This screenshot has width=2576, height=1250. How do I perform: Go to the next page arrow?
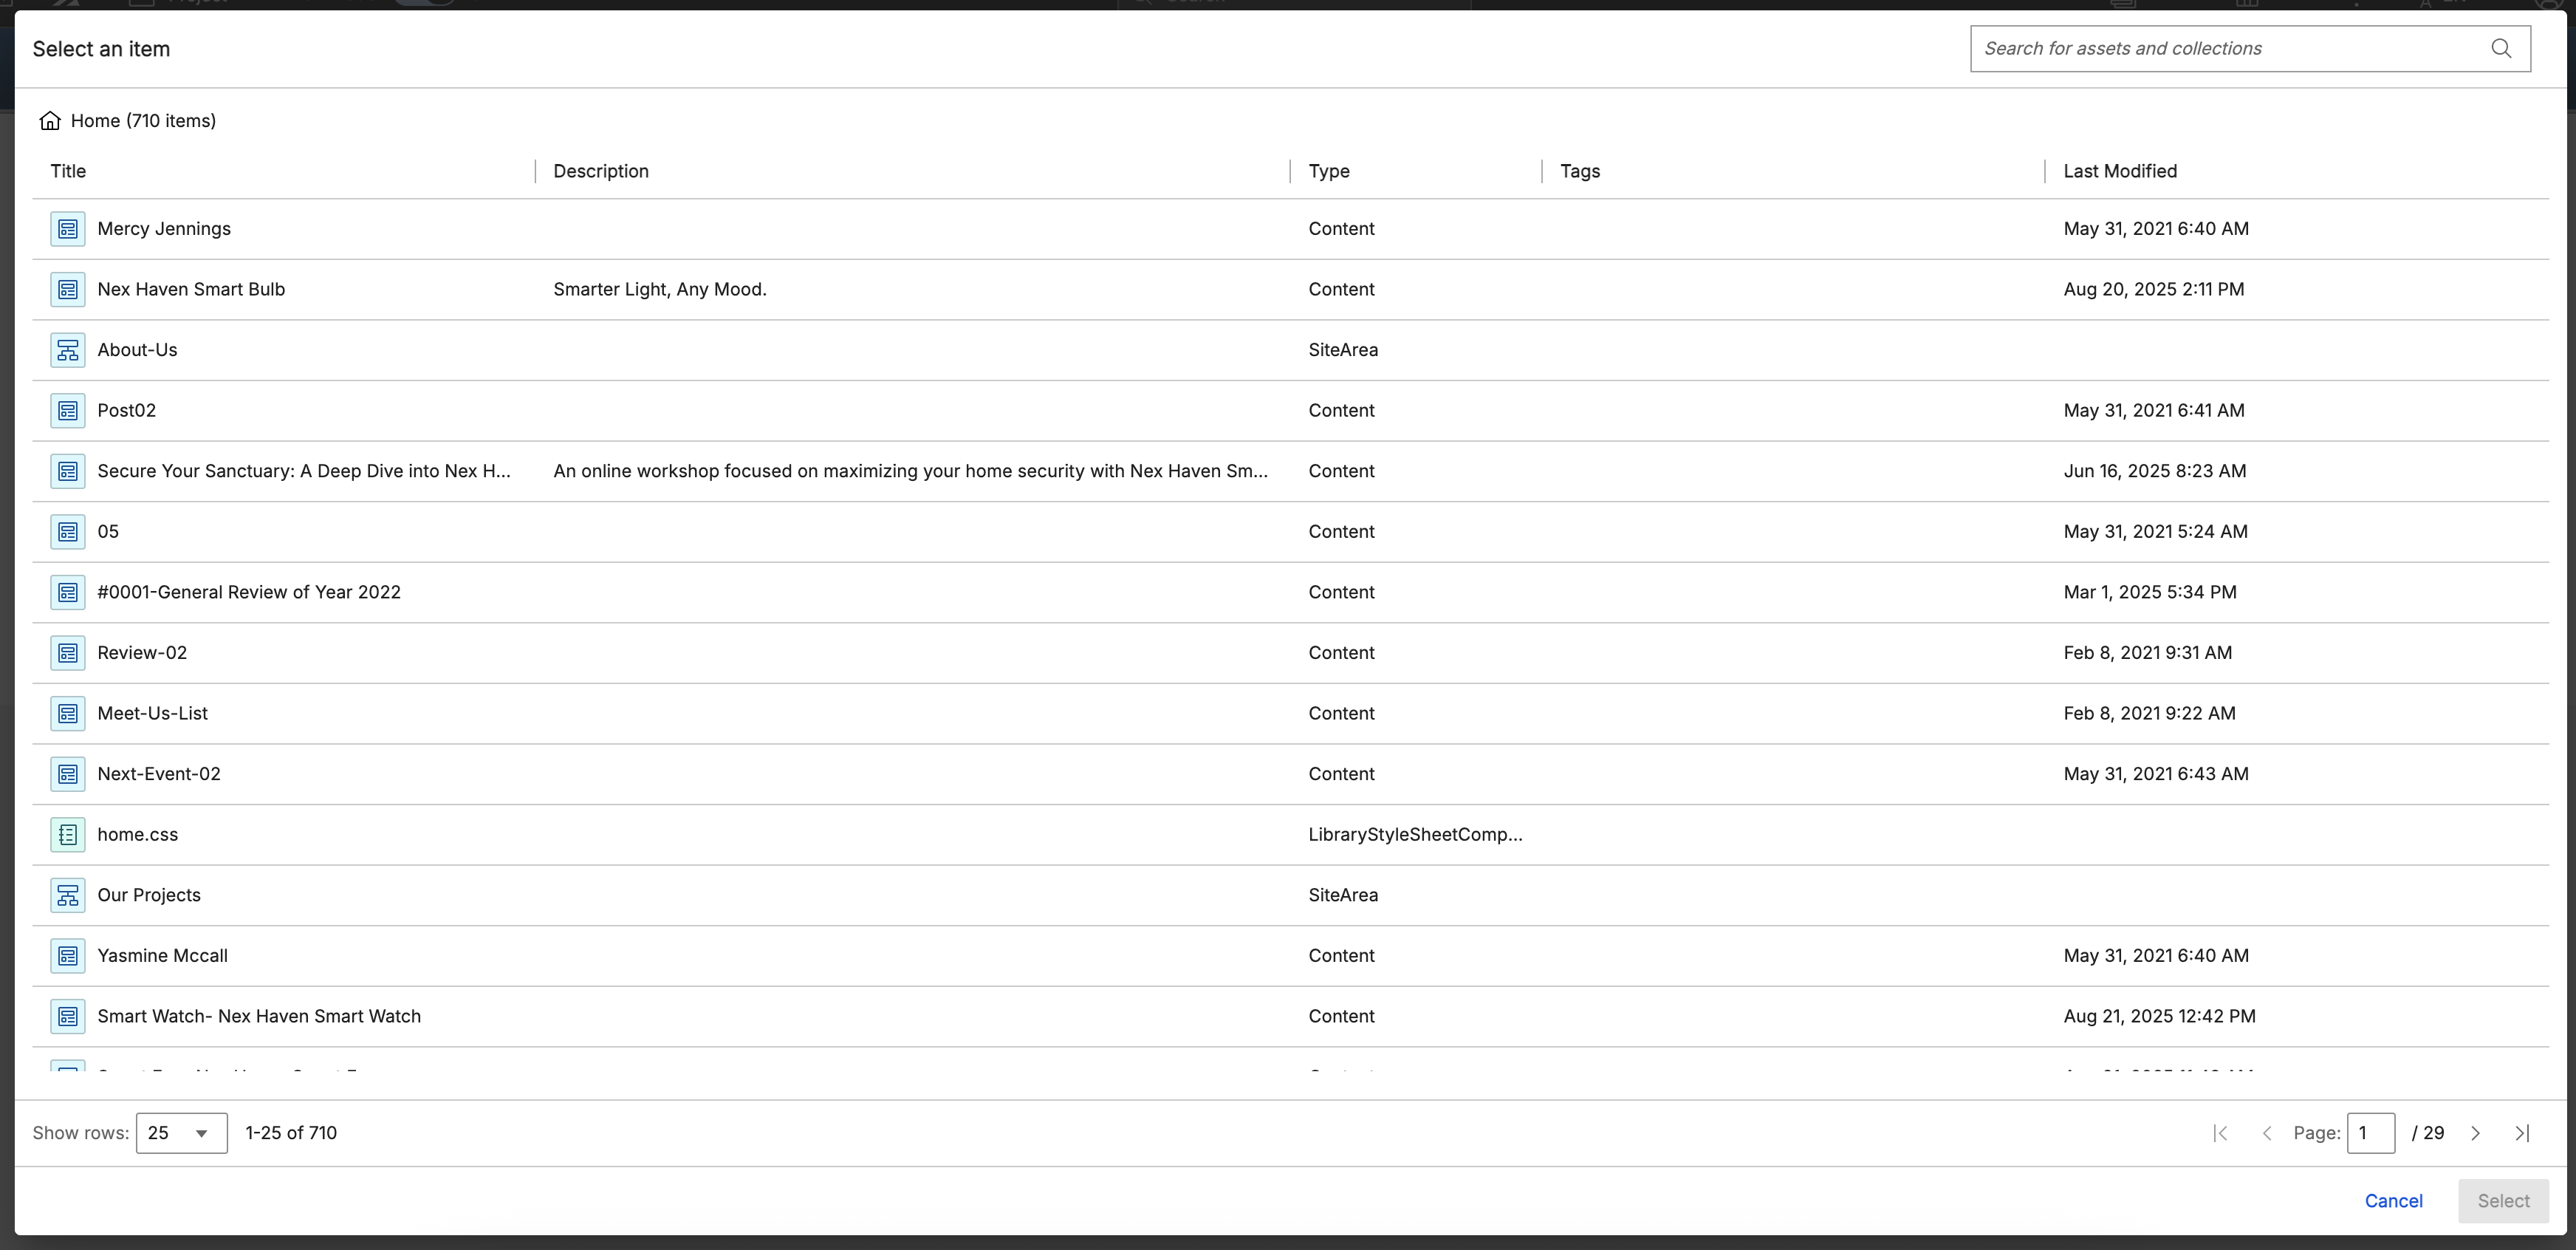click(x=2475, y=1133)
